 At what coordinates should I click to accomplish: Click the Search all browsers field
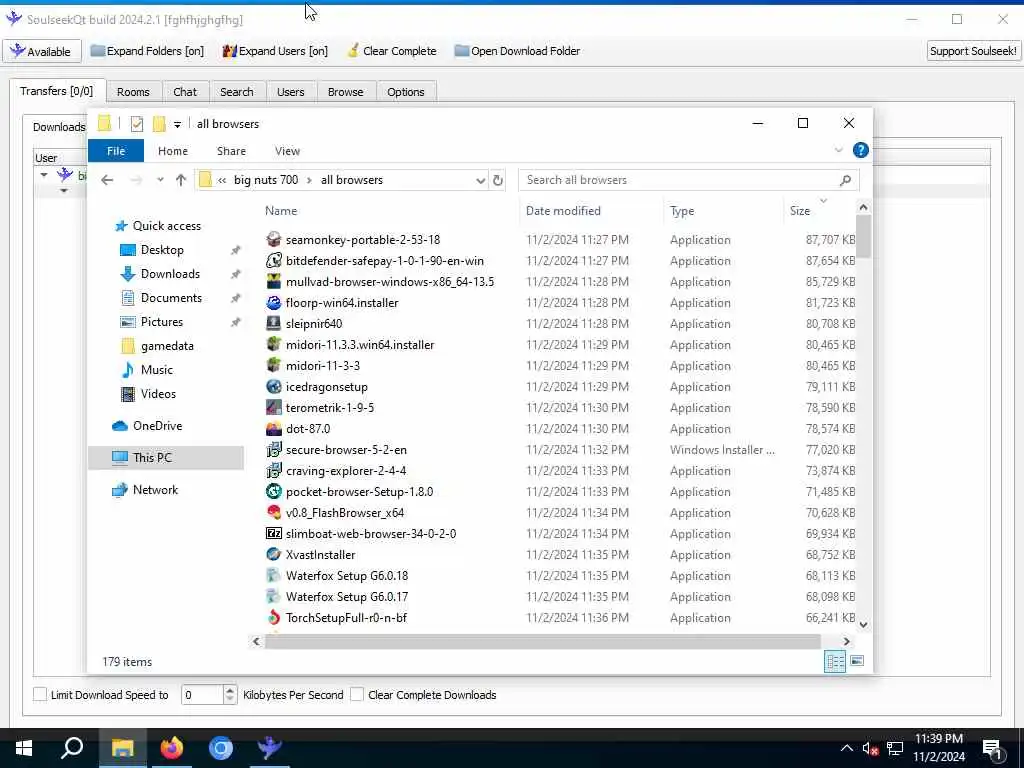(x=689, y=180)
